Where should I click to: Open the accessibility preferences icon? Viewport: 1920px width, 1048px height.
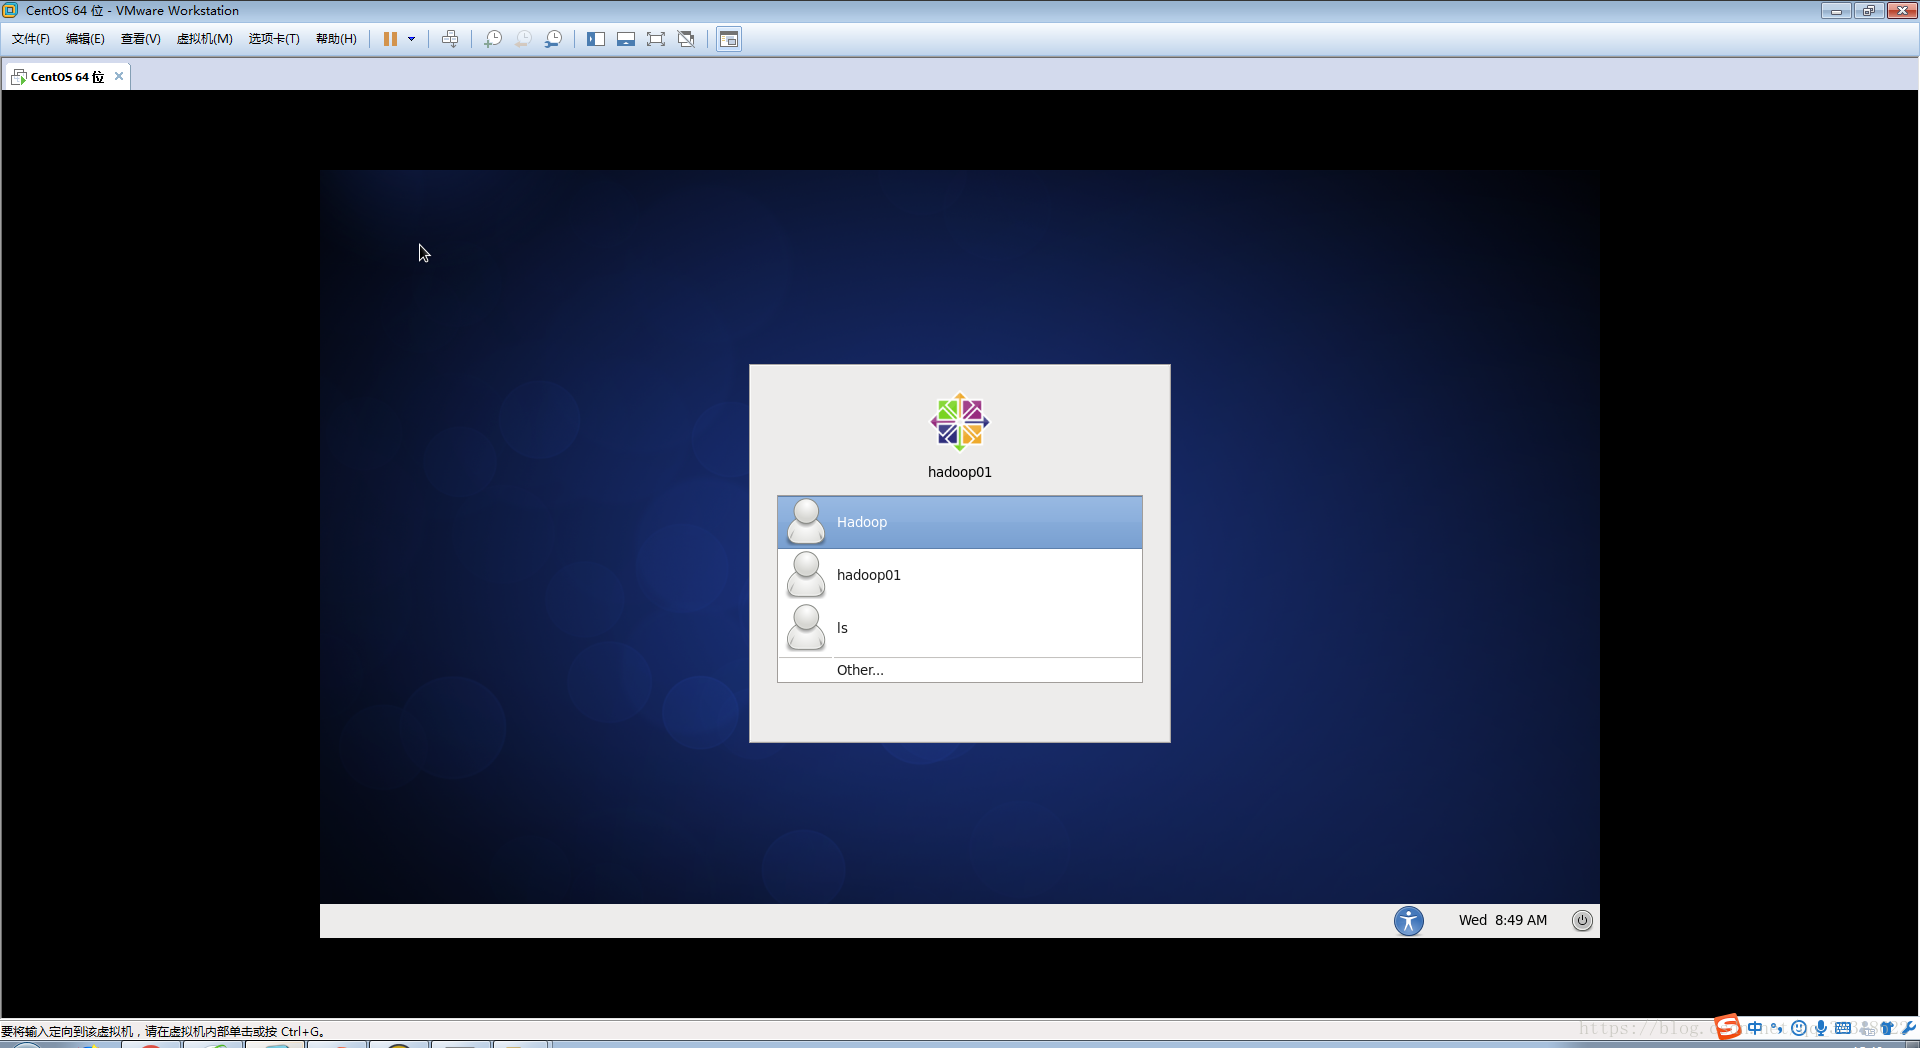coord(1409,921)
